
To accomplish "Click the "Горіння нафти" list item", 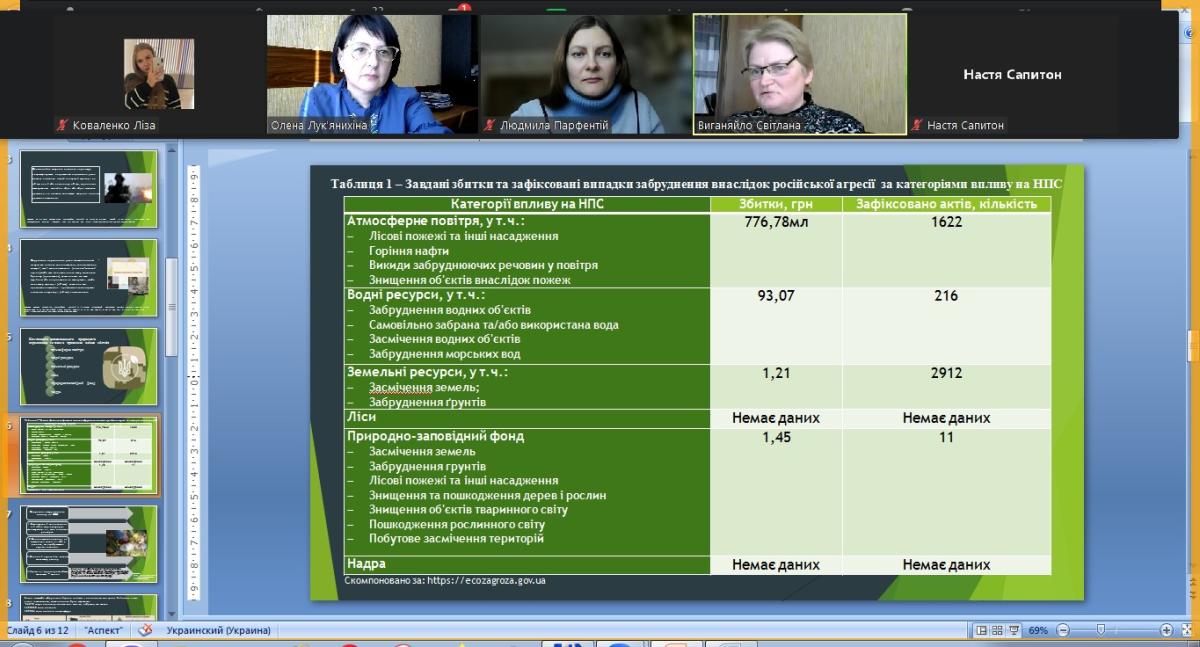I will click(409, 251).
